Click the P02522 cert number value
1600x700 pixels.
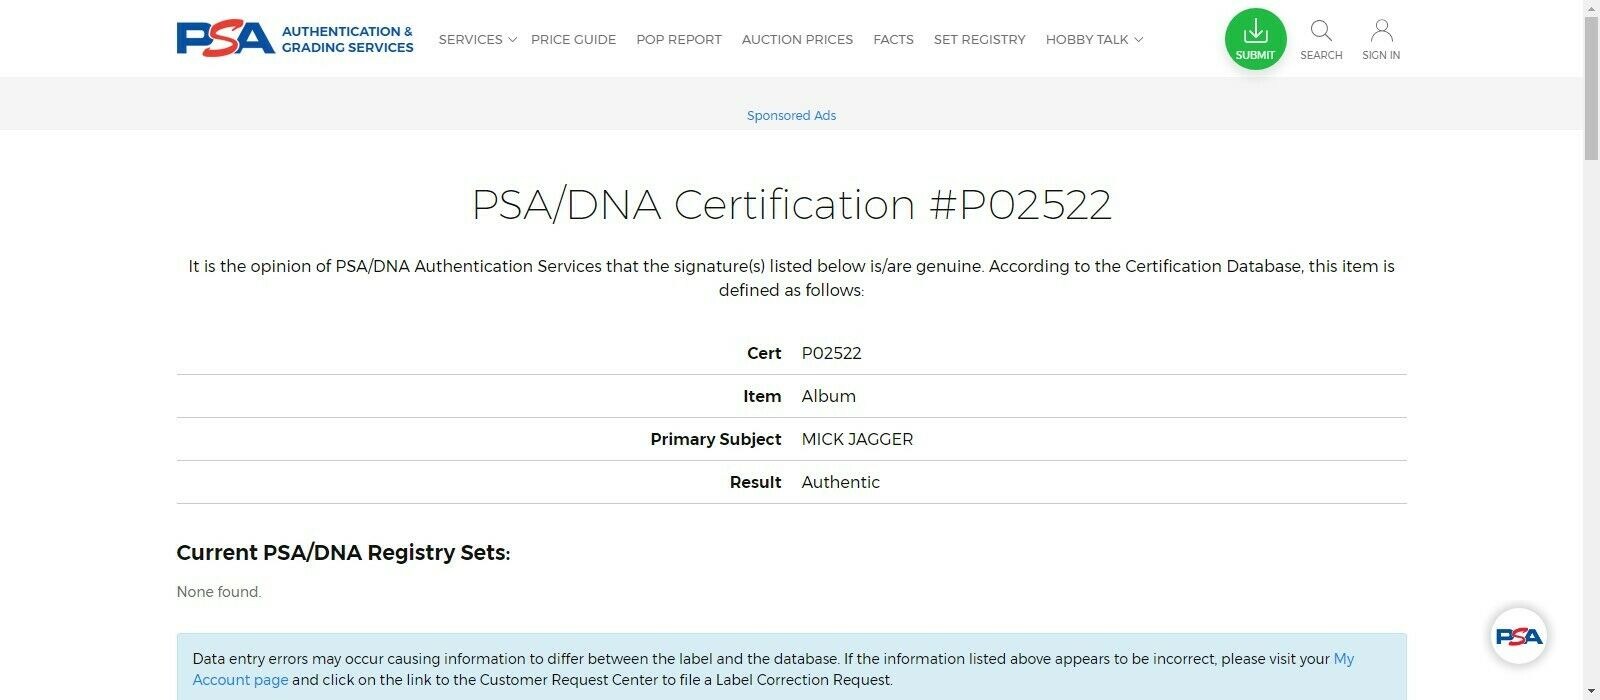[x=831, y=353]
